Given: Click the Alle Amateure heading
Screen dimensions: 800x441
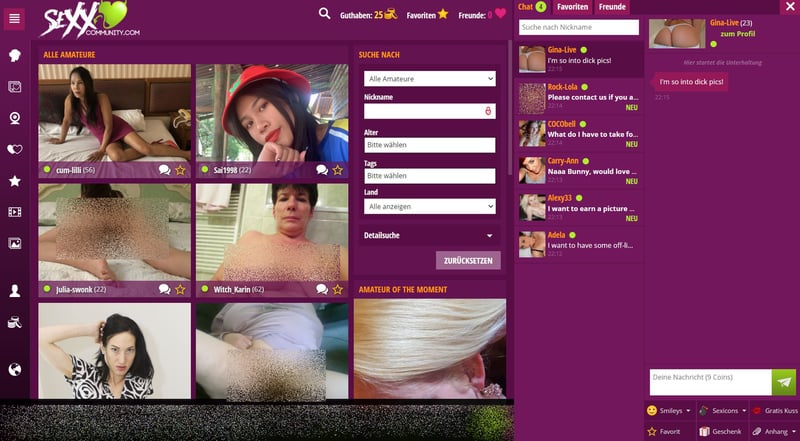Looking at the screenshot, I should coord(69,55).
